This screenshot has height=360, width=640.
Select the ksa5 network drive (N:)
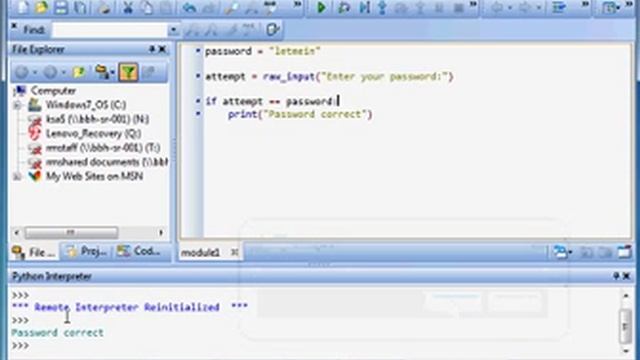point(97,119)
